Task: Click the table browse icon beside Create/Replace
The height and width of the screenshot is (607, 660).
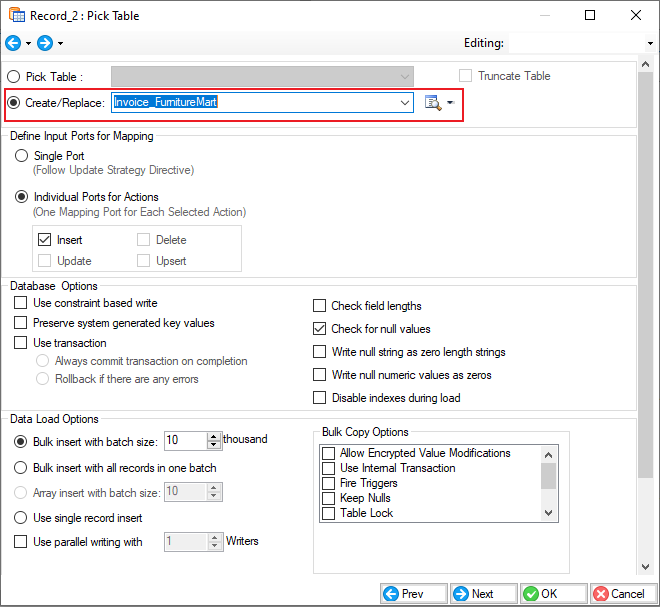Action: pyautogui.click(x=433, y=102)
